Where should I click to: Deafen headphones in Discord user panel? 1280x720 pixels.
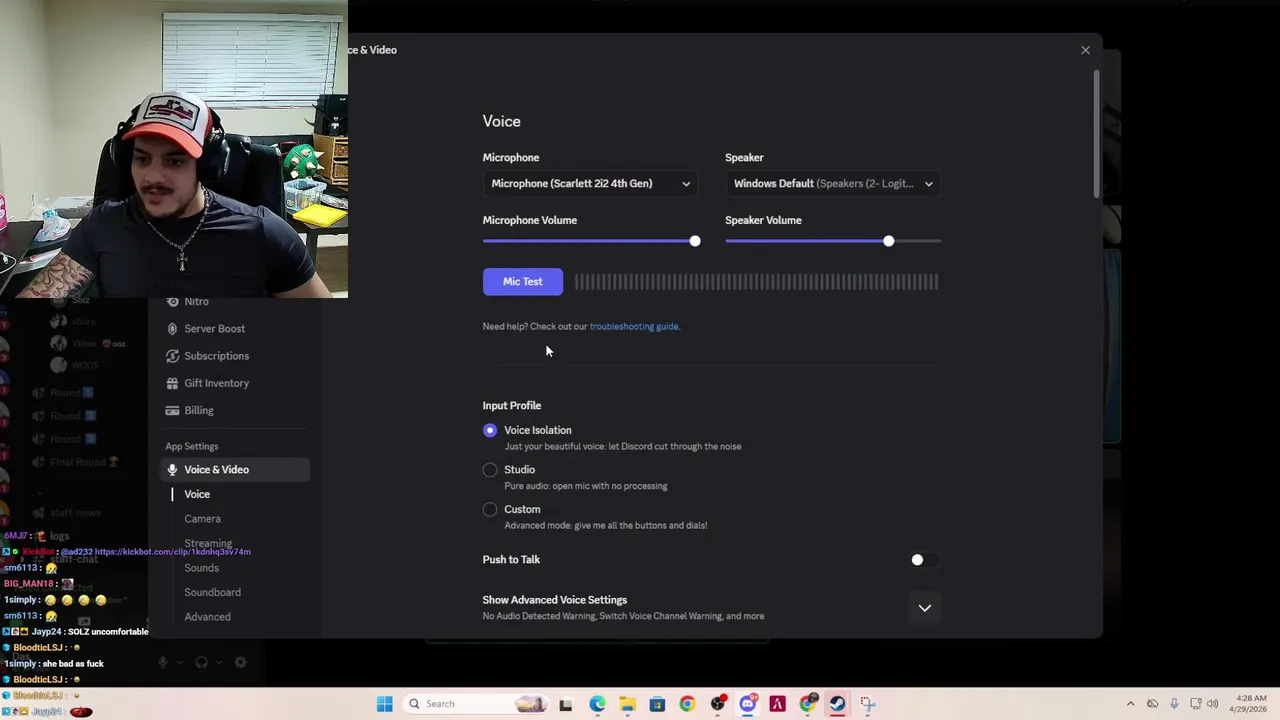click(x=201, y=662)
